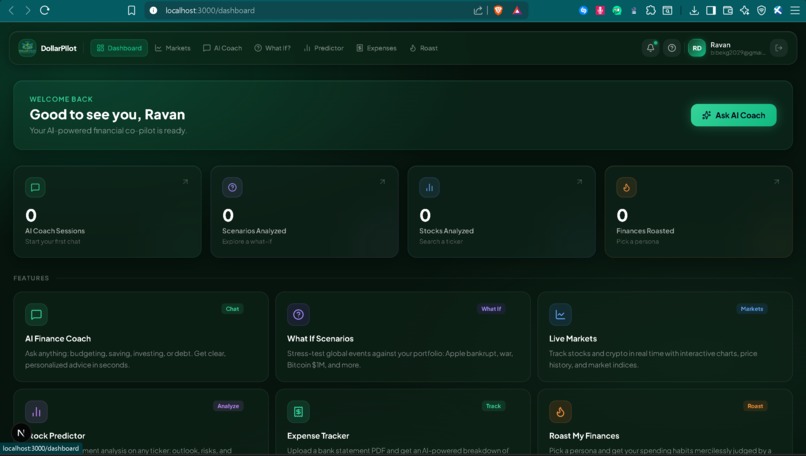Screen dimensions: 806x456
Task: Click the 'Search a ticker' text
Action: pyautogui.click(x=441, y=242)
